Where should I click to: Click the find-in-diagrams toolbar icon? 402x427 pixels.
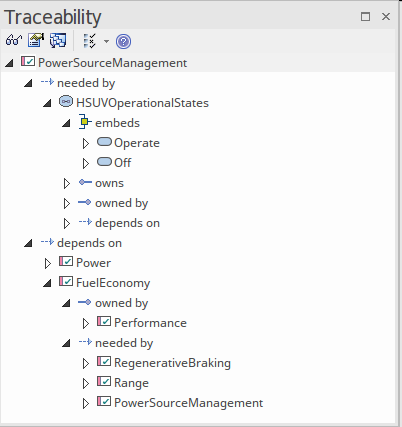point(58,41)
